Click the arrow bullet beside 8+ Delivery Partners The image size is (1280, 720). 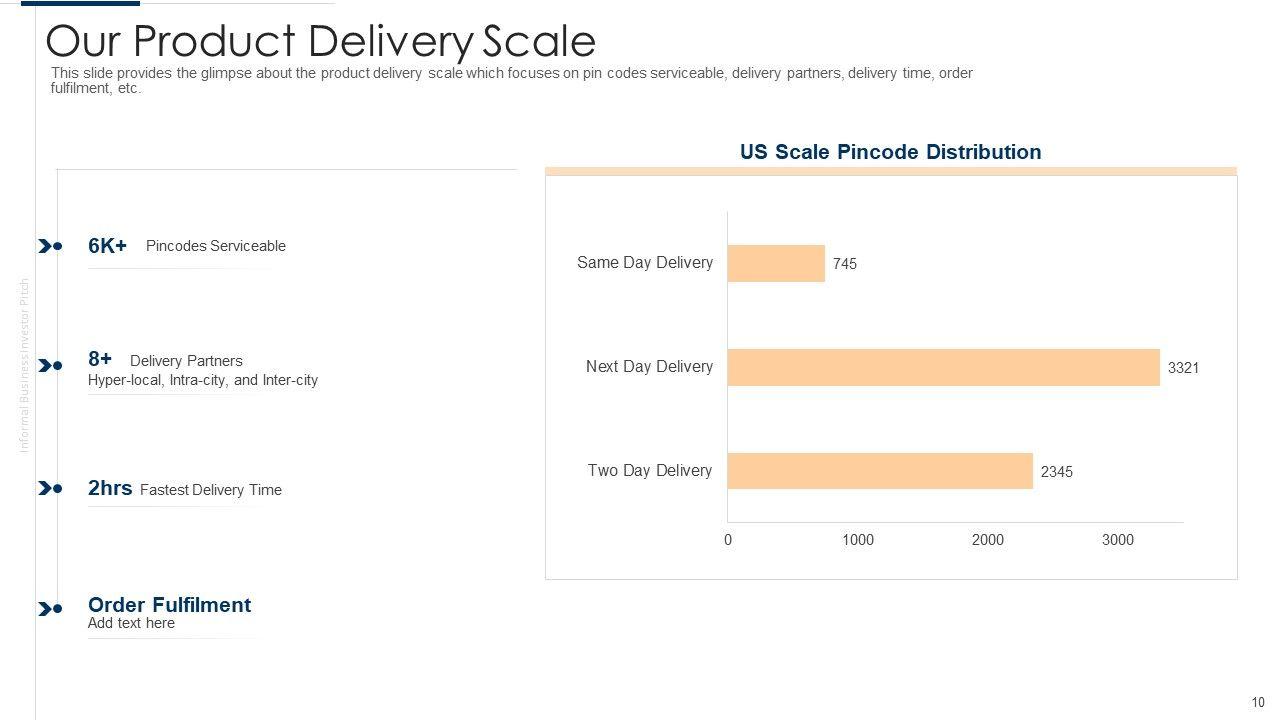tap(50, 366)
